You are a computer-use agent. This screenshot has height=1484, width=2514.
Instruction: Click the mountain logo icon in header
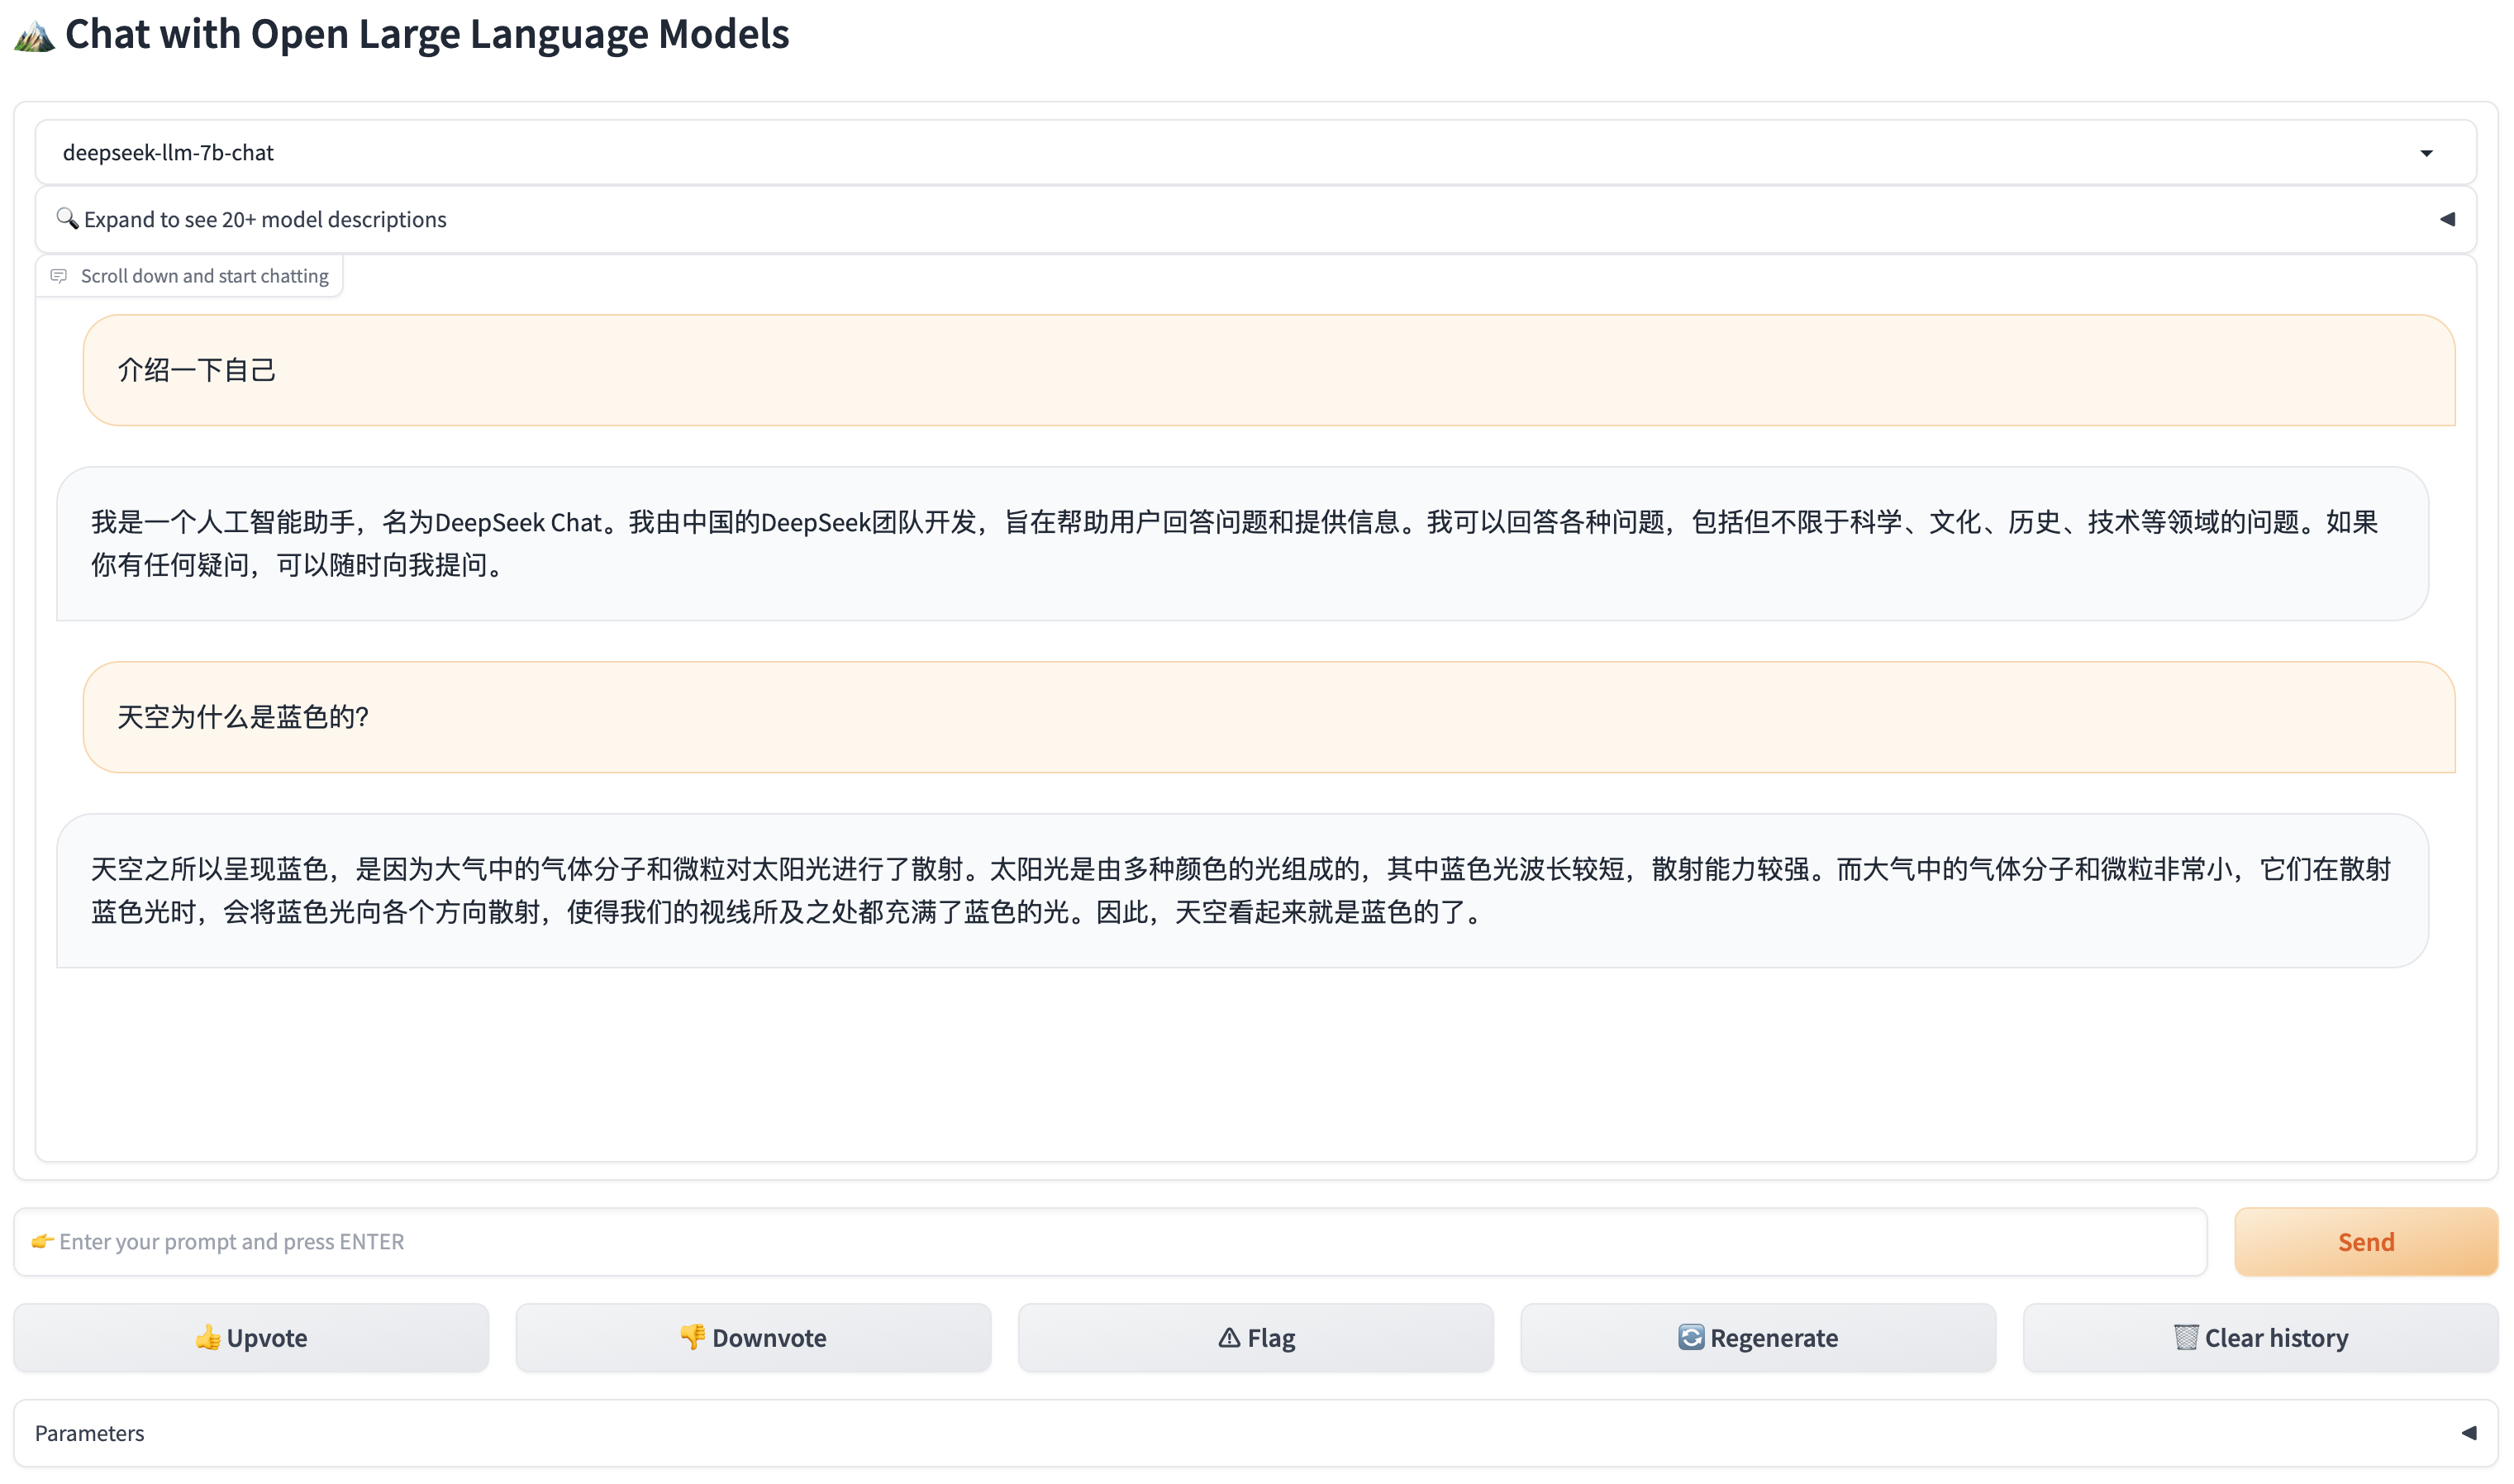pyautogui.click(x=34, y=37)
